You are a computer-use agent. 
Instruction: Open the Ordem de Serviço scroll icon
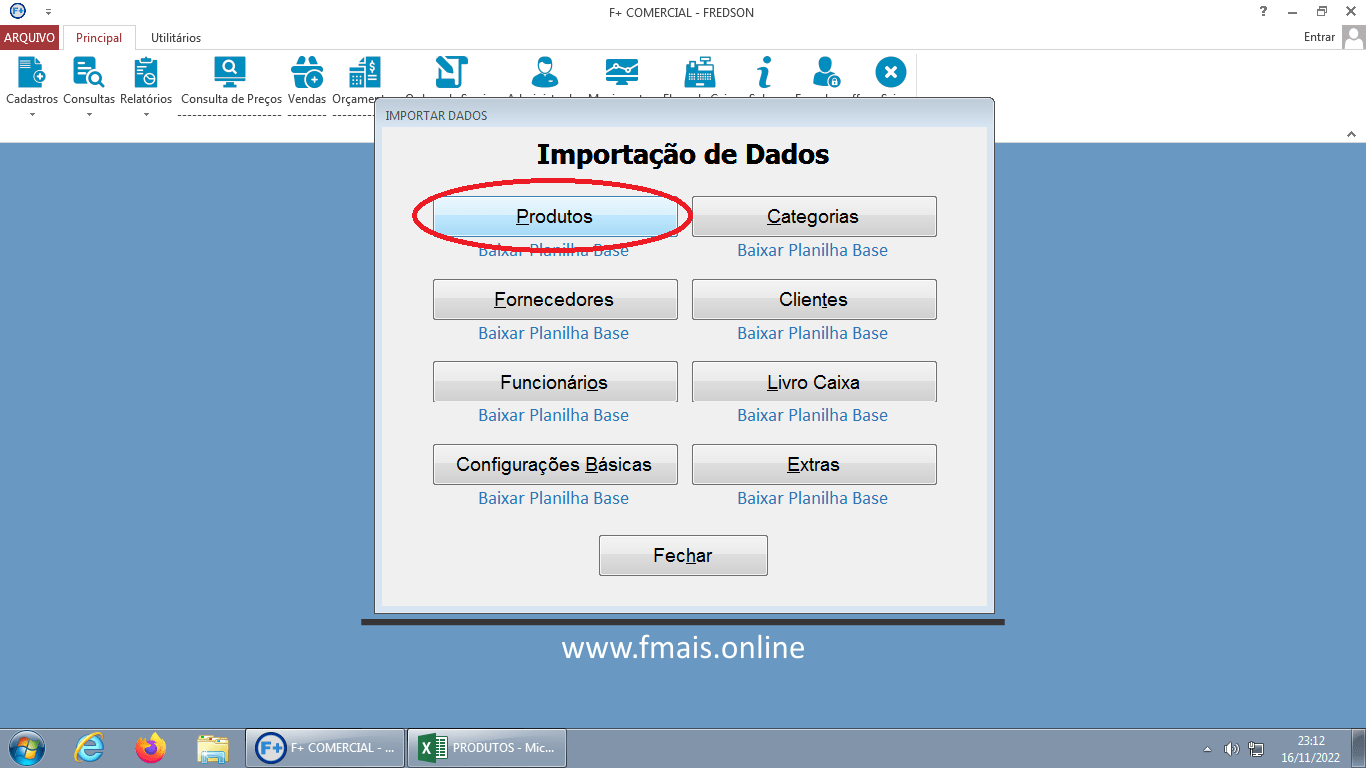[451, 72]
